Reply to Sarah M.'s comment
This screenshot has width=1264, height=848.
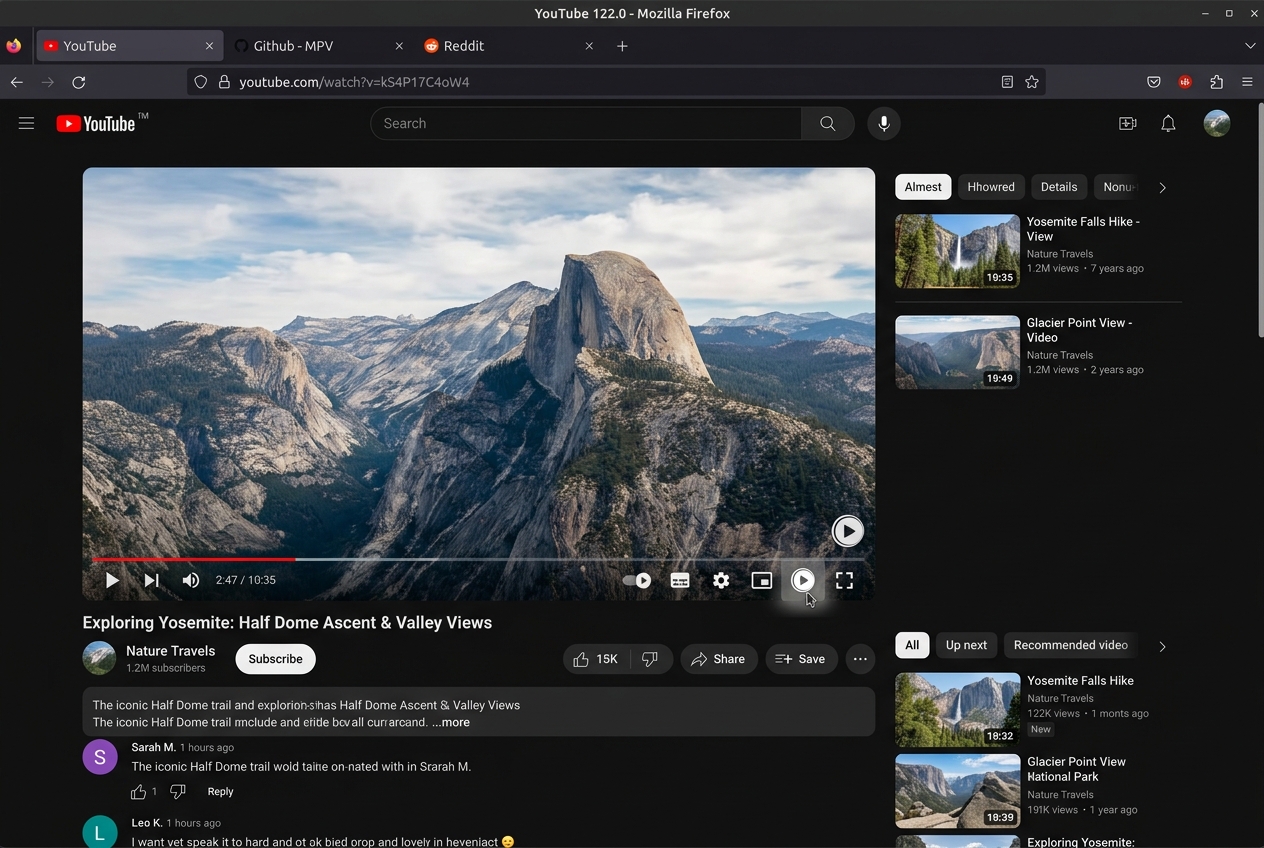[x=220, y=791]
